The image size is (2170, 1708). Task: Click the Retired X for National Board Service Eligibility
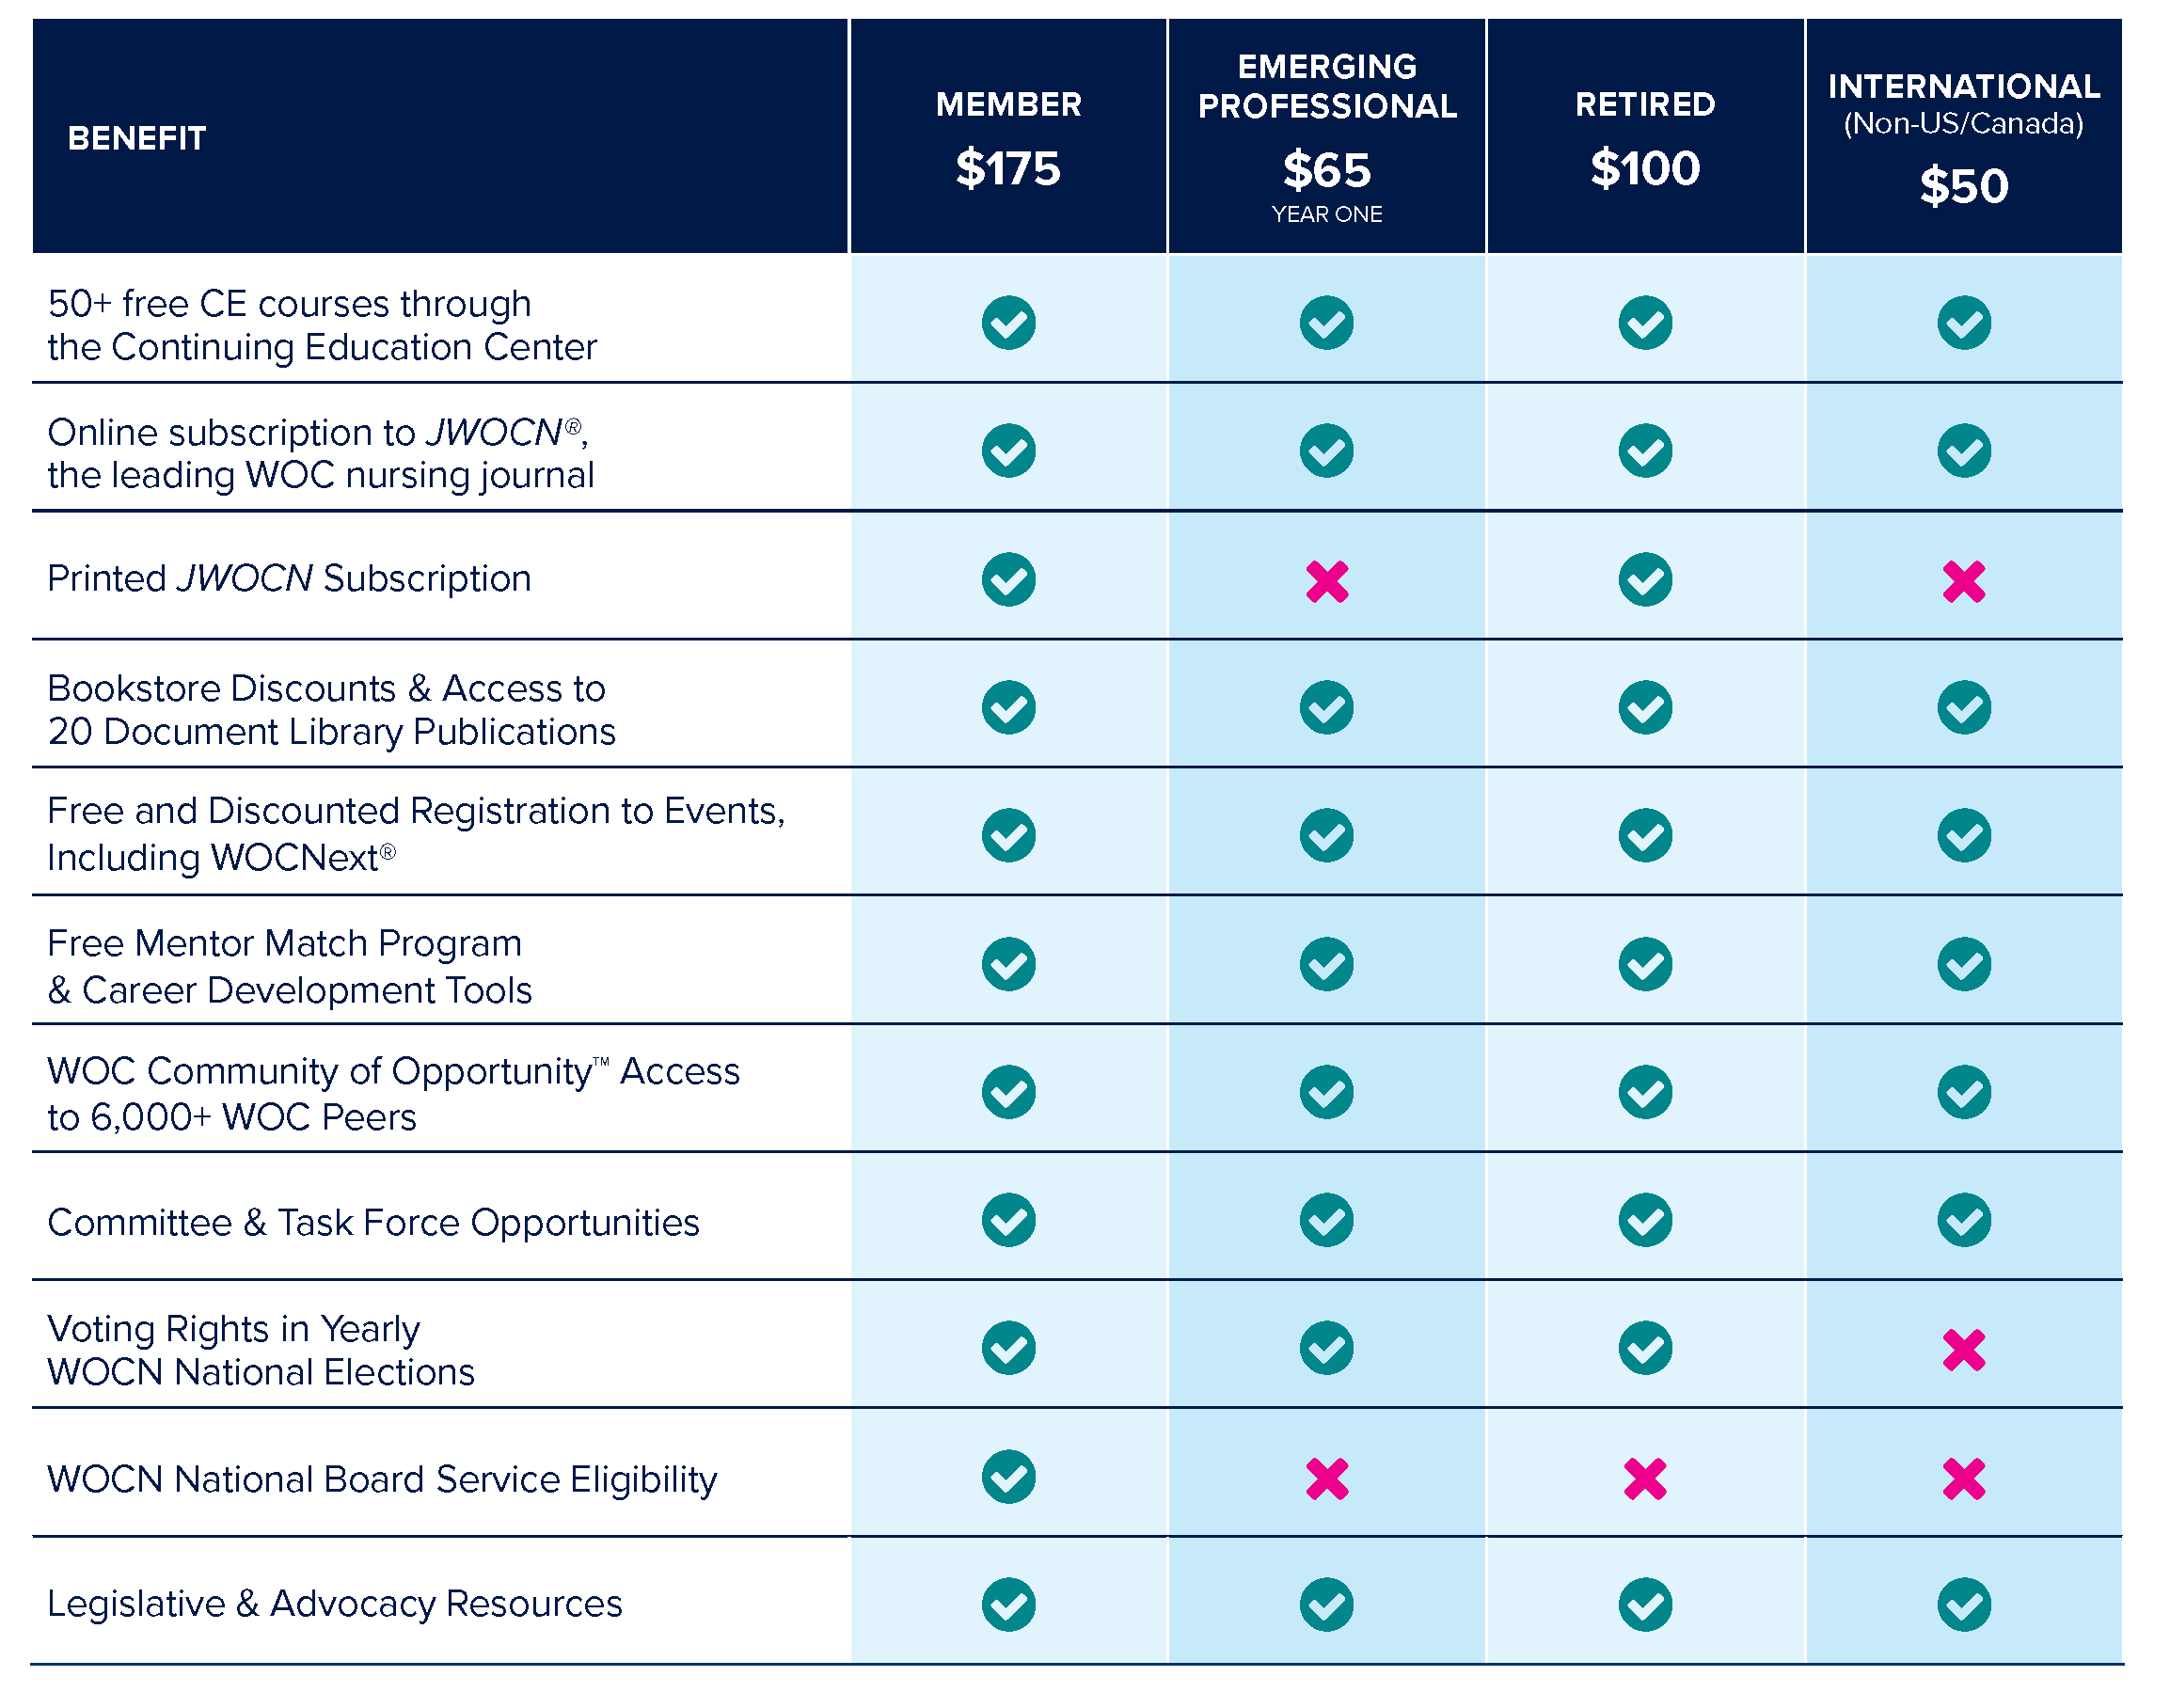[x=1645, y=1479]
